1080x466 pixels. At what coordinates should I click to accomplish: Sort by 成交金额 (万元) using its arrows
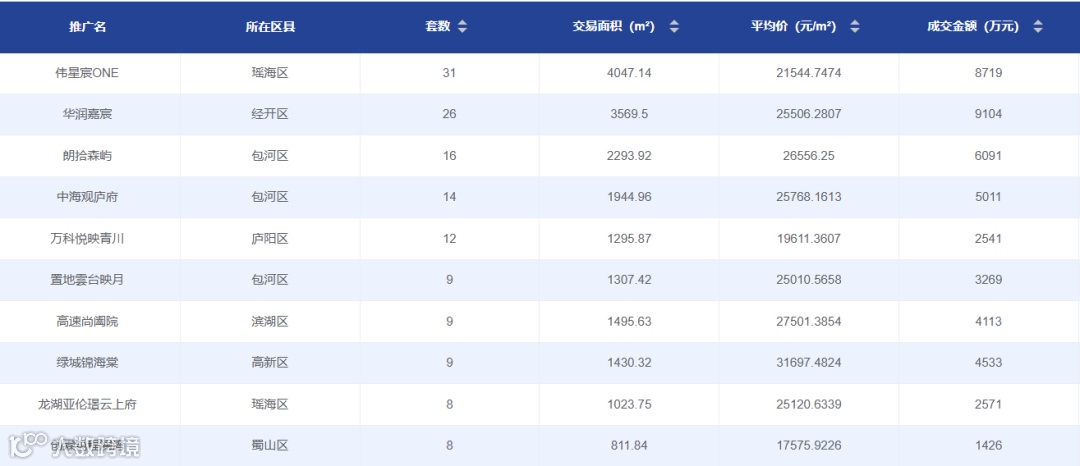[x=1037, y=27]
